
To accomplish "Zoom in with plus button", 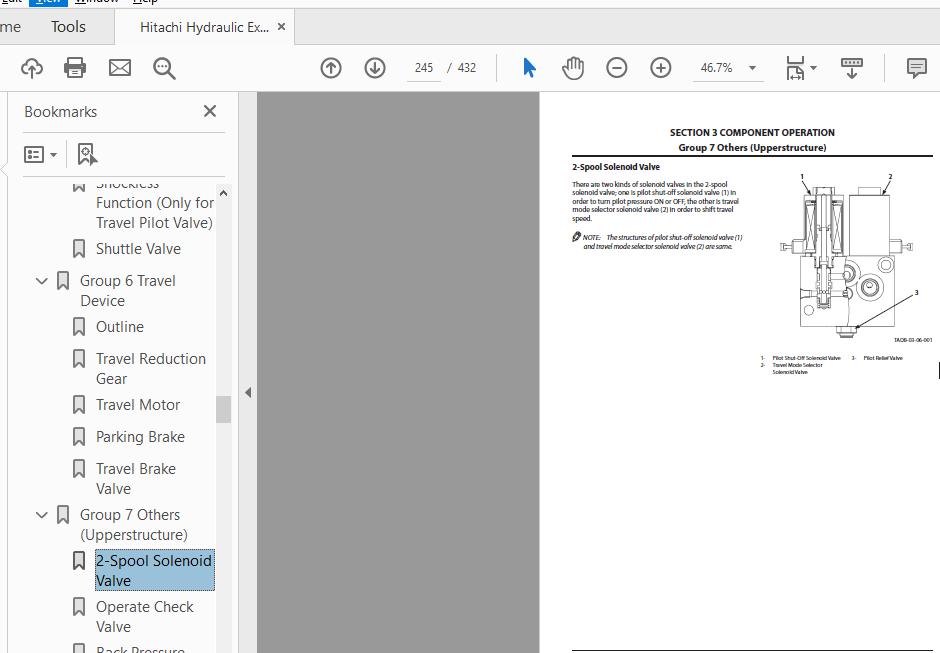I will pos(661,68).
